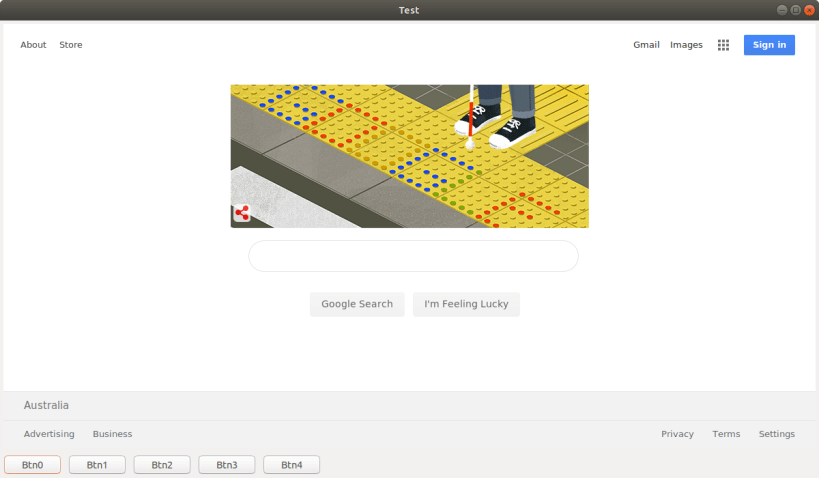Close the Test window
This screenshot has width=819, height=478.
coord(809,10)
